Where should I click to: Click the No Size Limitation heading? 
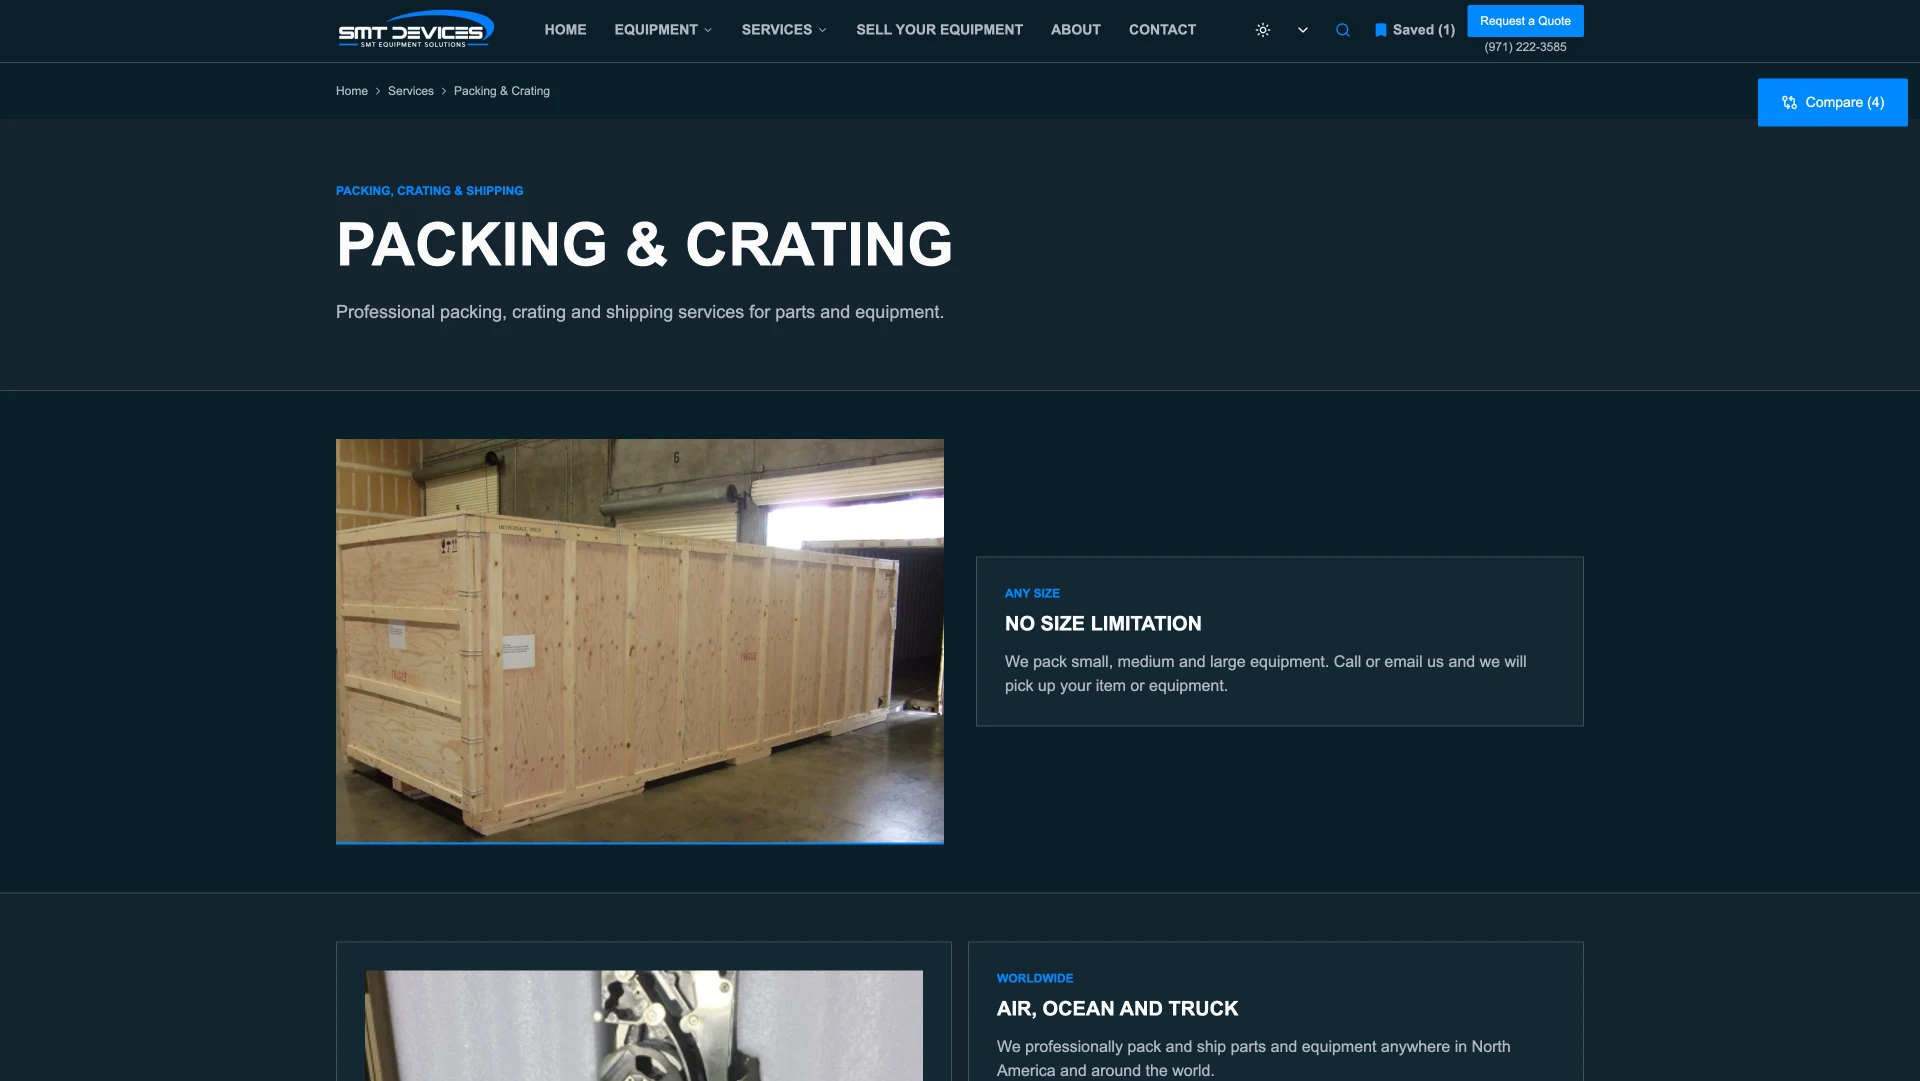tap(1103, 624)
